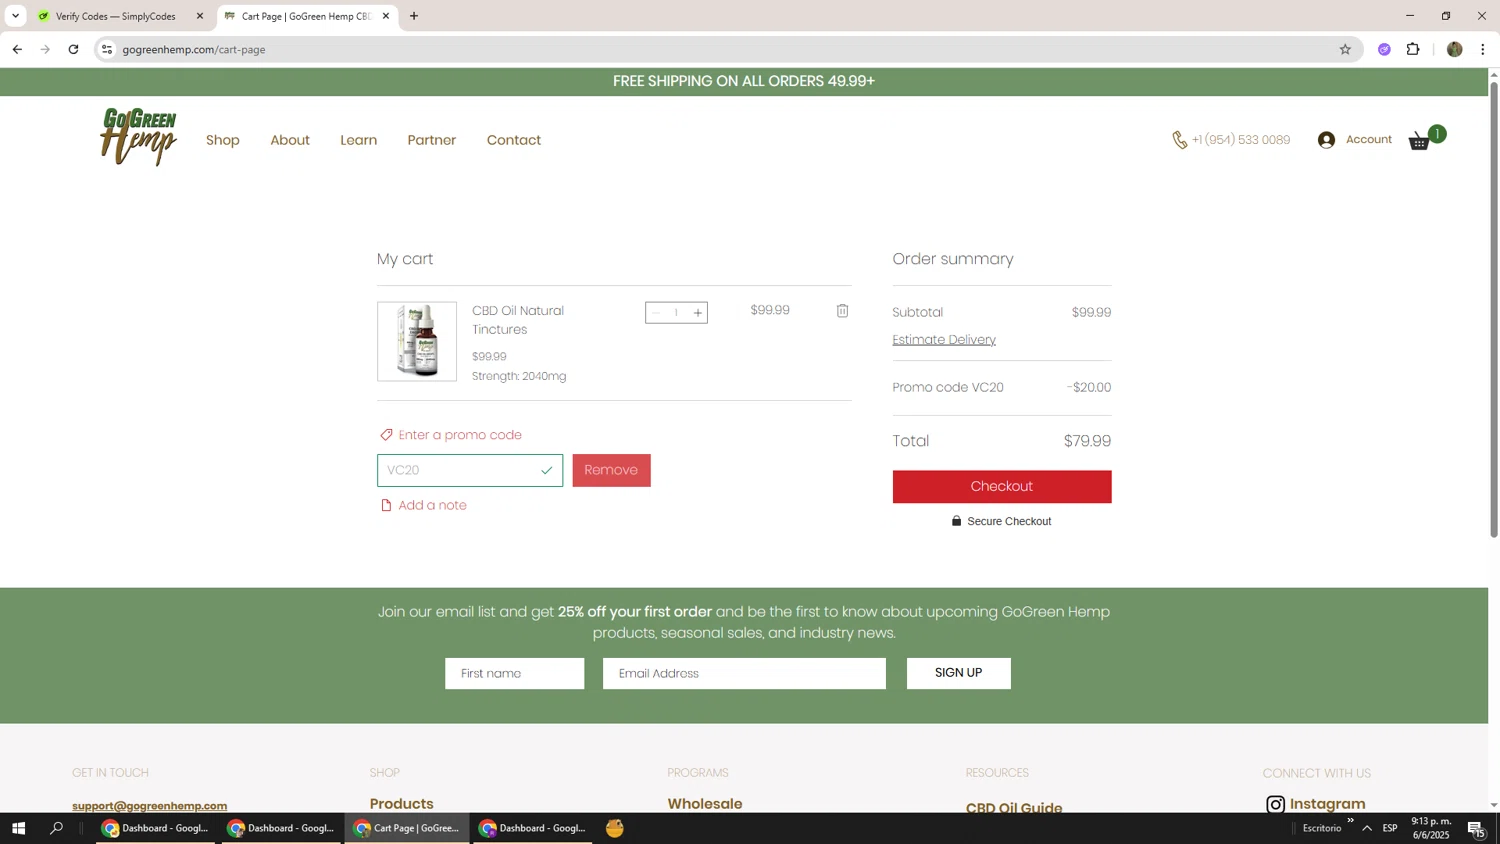Click the Account user avatar icon

tap(1326, 140)
